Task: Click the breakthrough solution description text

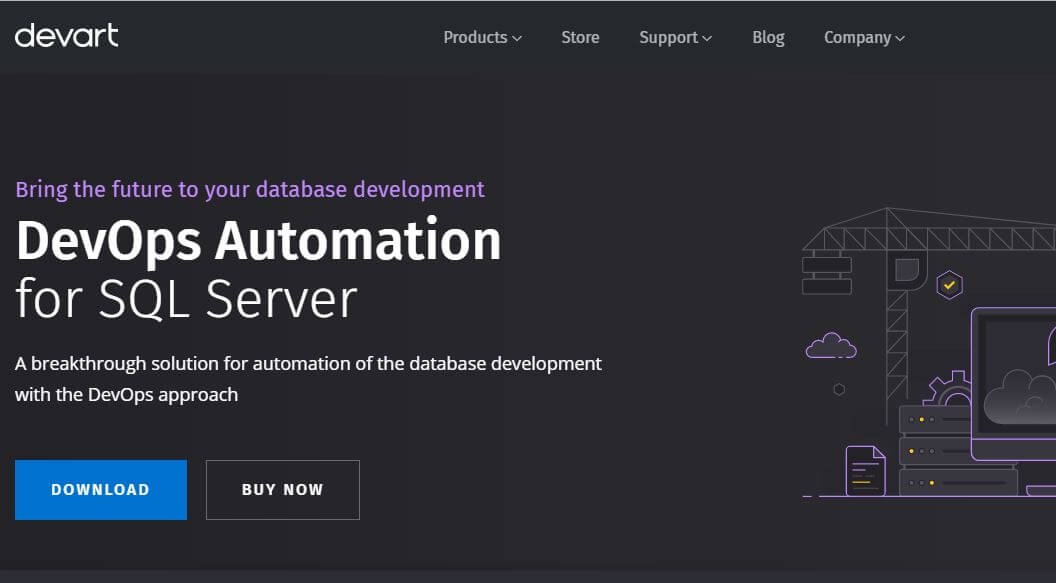Action: tap(308, 378)
